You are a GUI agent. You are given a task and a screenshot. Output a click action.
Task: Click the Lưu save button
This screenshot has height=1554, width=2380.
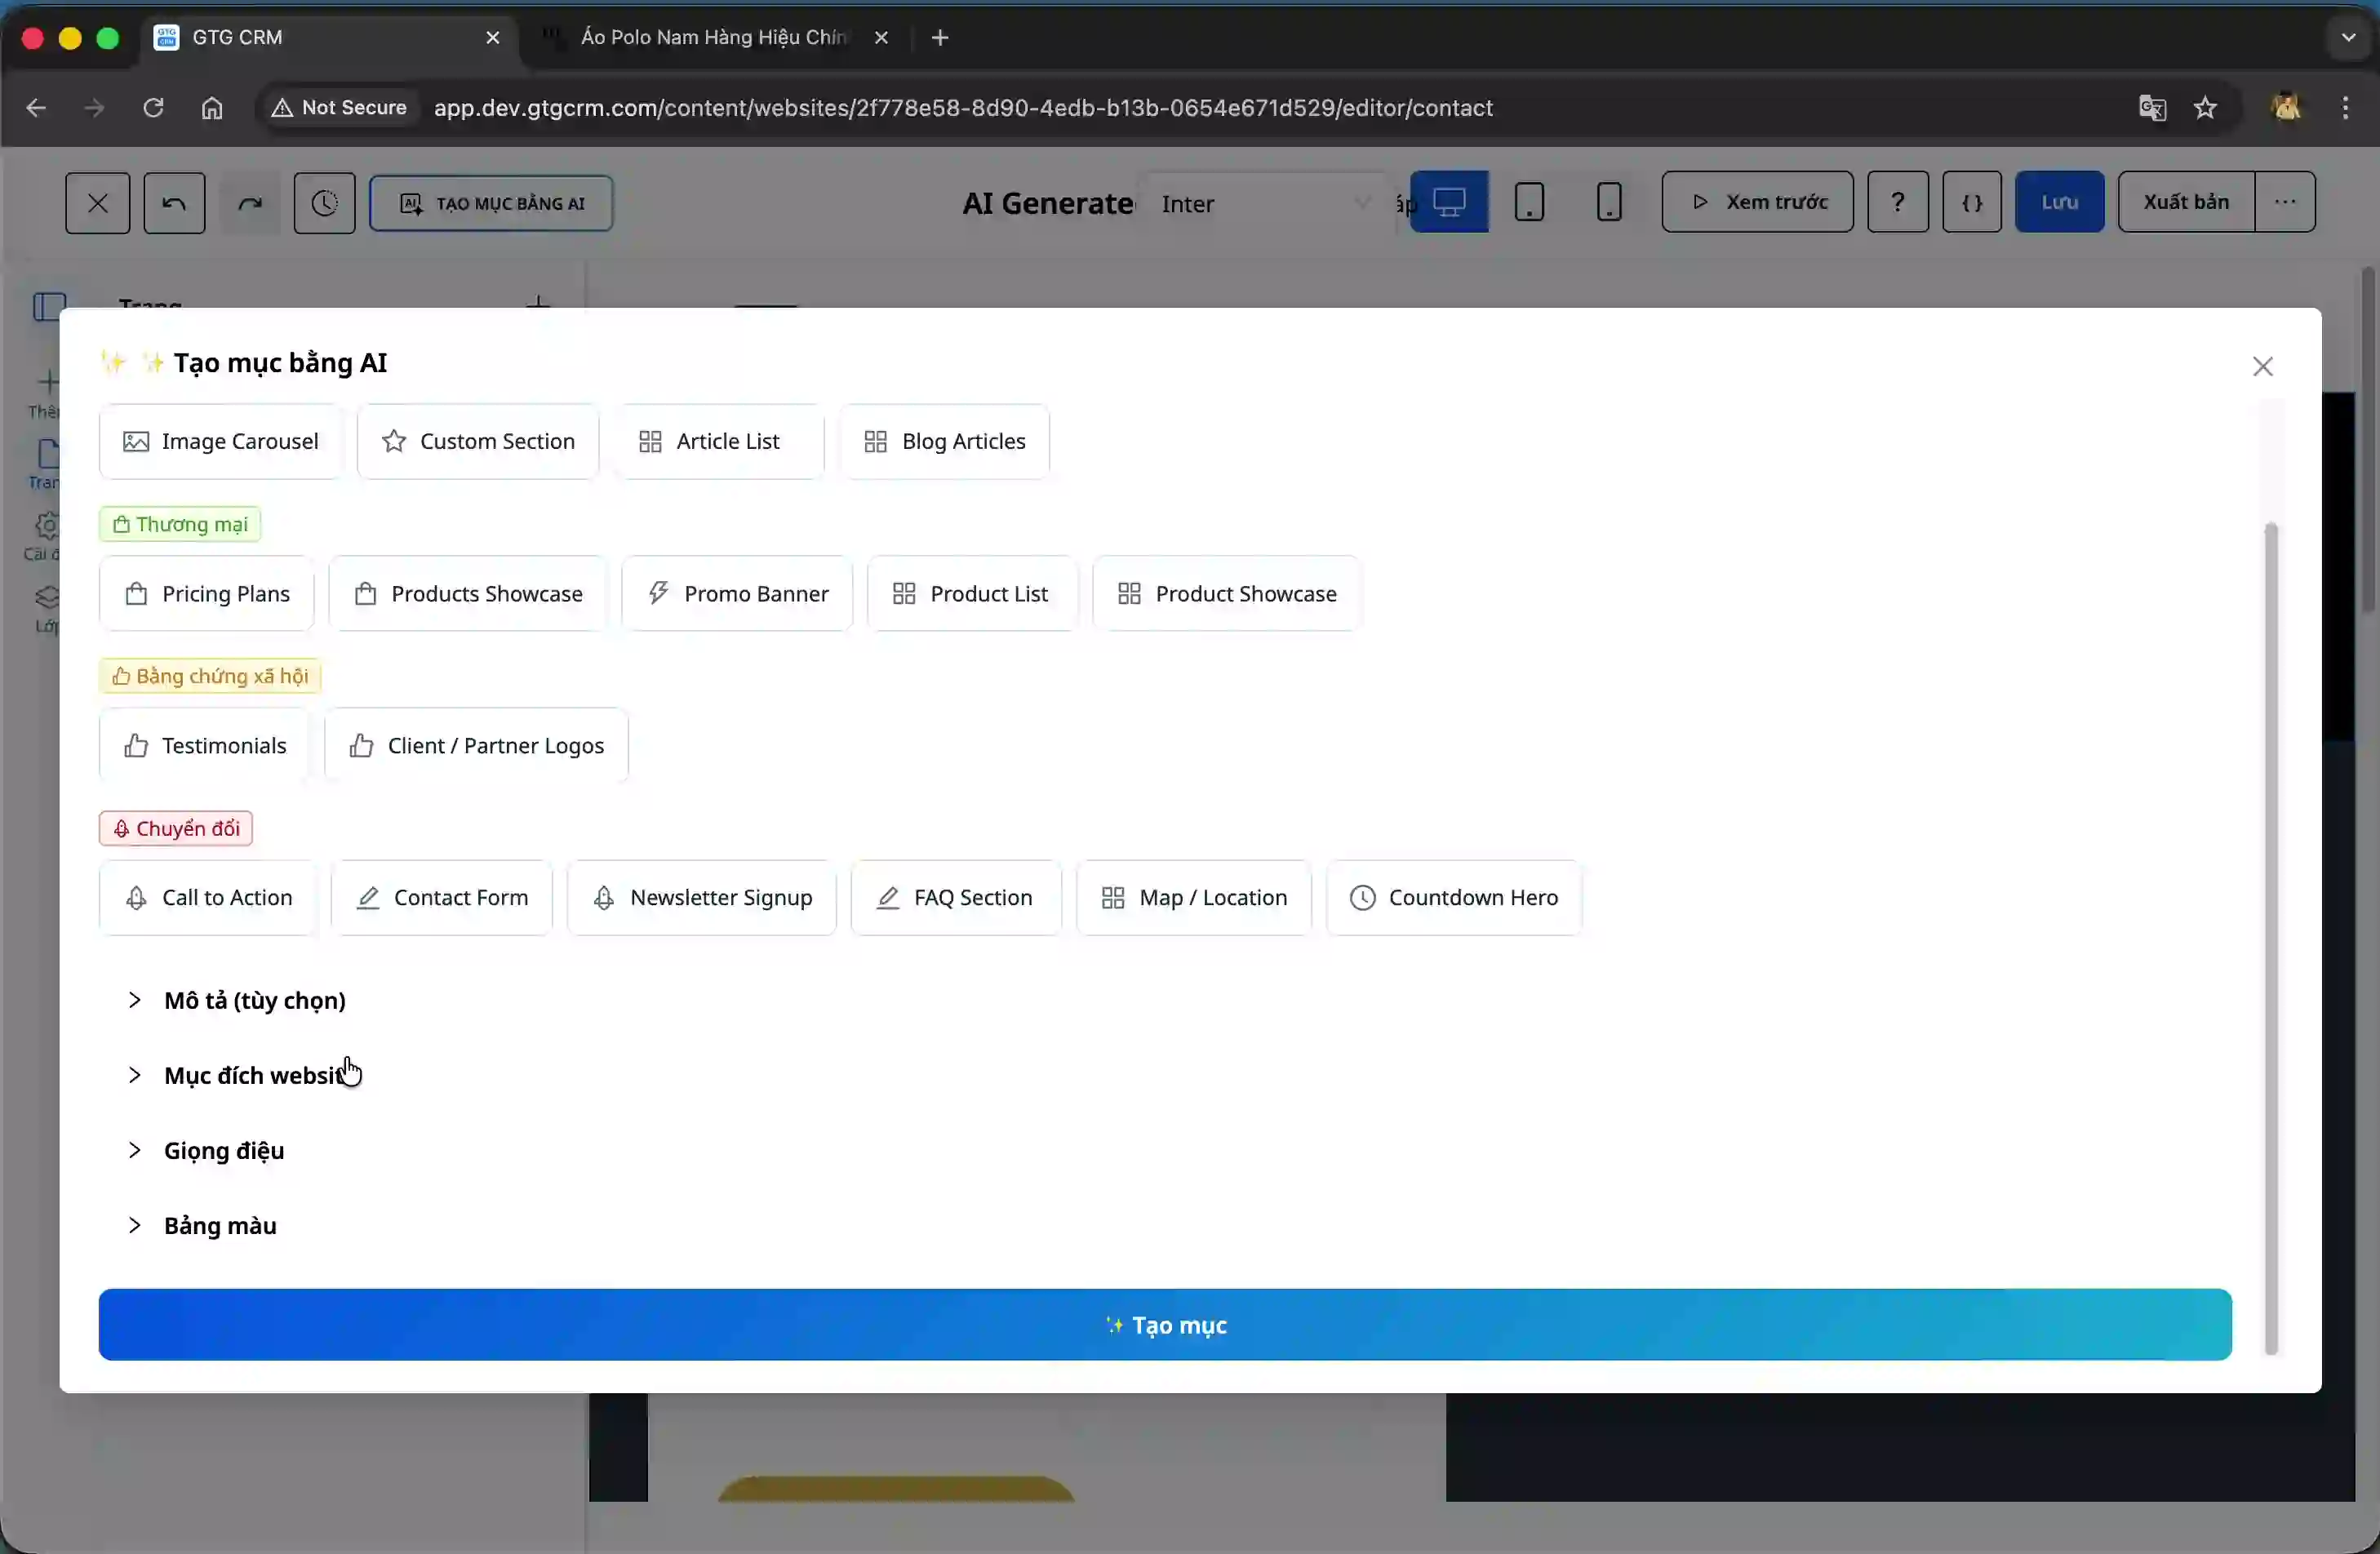pyautogui.click(x=2059, y=202)
